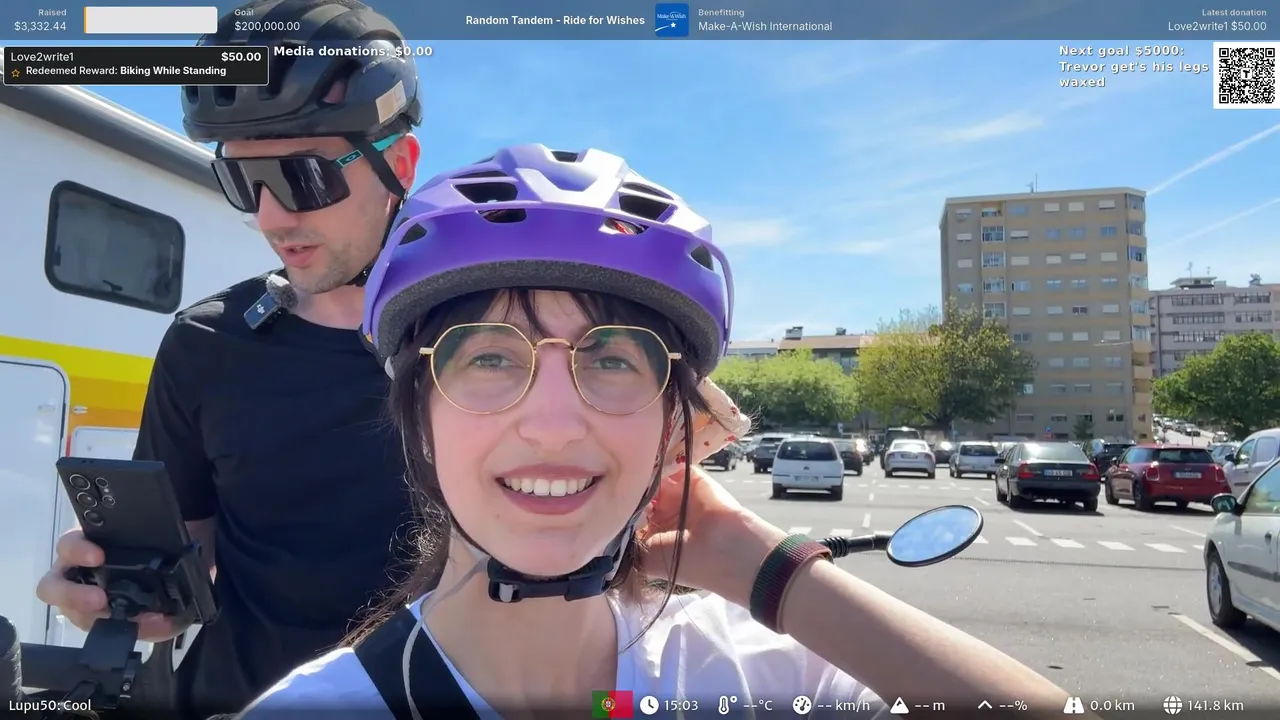The height and width of the screenshot is (720, 1280).
Task: Click the star icon in the reward alert
Action: click(x=16, y=72)
